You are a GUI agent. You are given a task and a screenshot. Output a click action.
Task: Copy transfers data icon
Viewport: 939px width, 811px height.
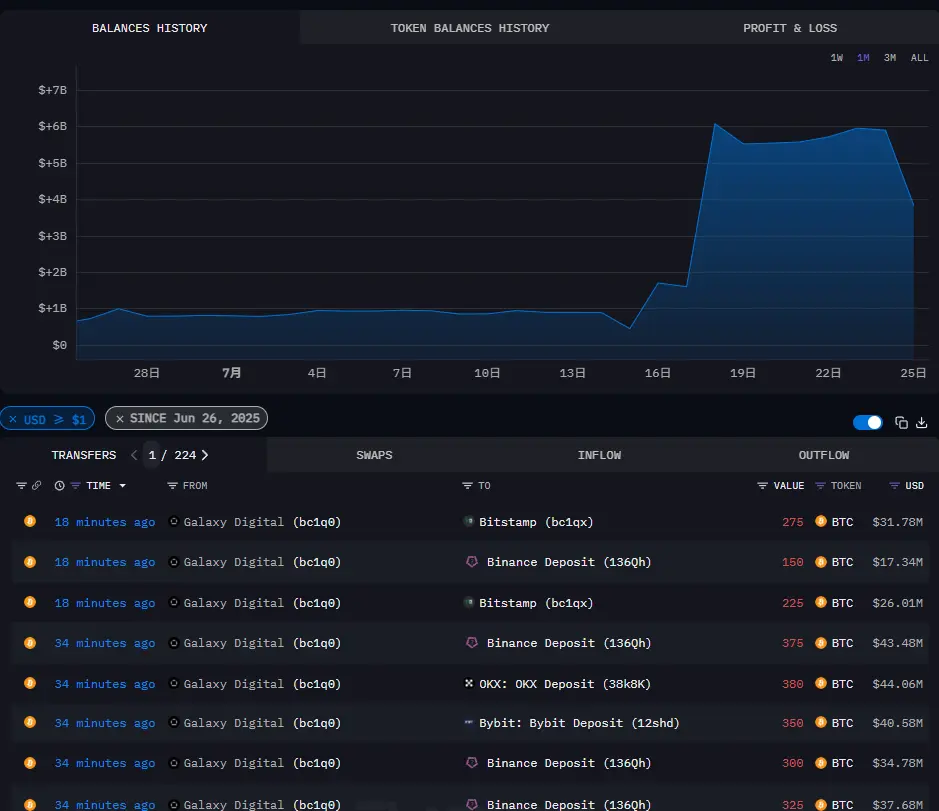point(901,423)
